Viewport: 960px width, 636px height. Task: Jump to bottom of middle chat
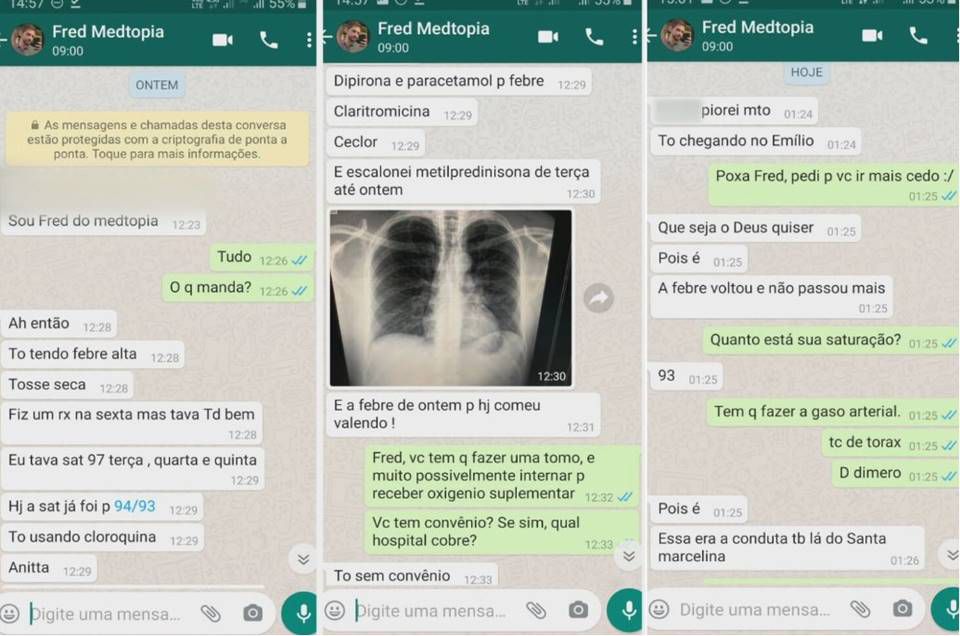click(x=629, y=556)
